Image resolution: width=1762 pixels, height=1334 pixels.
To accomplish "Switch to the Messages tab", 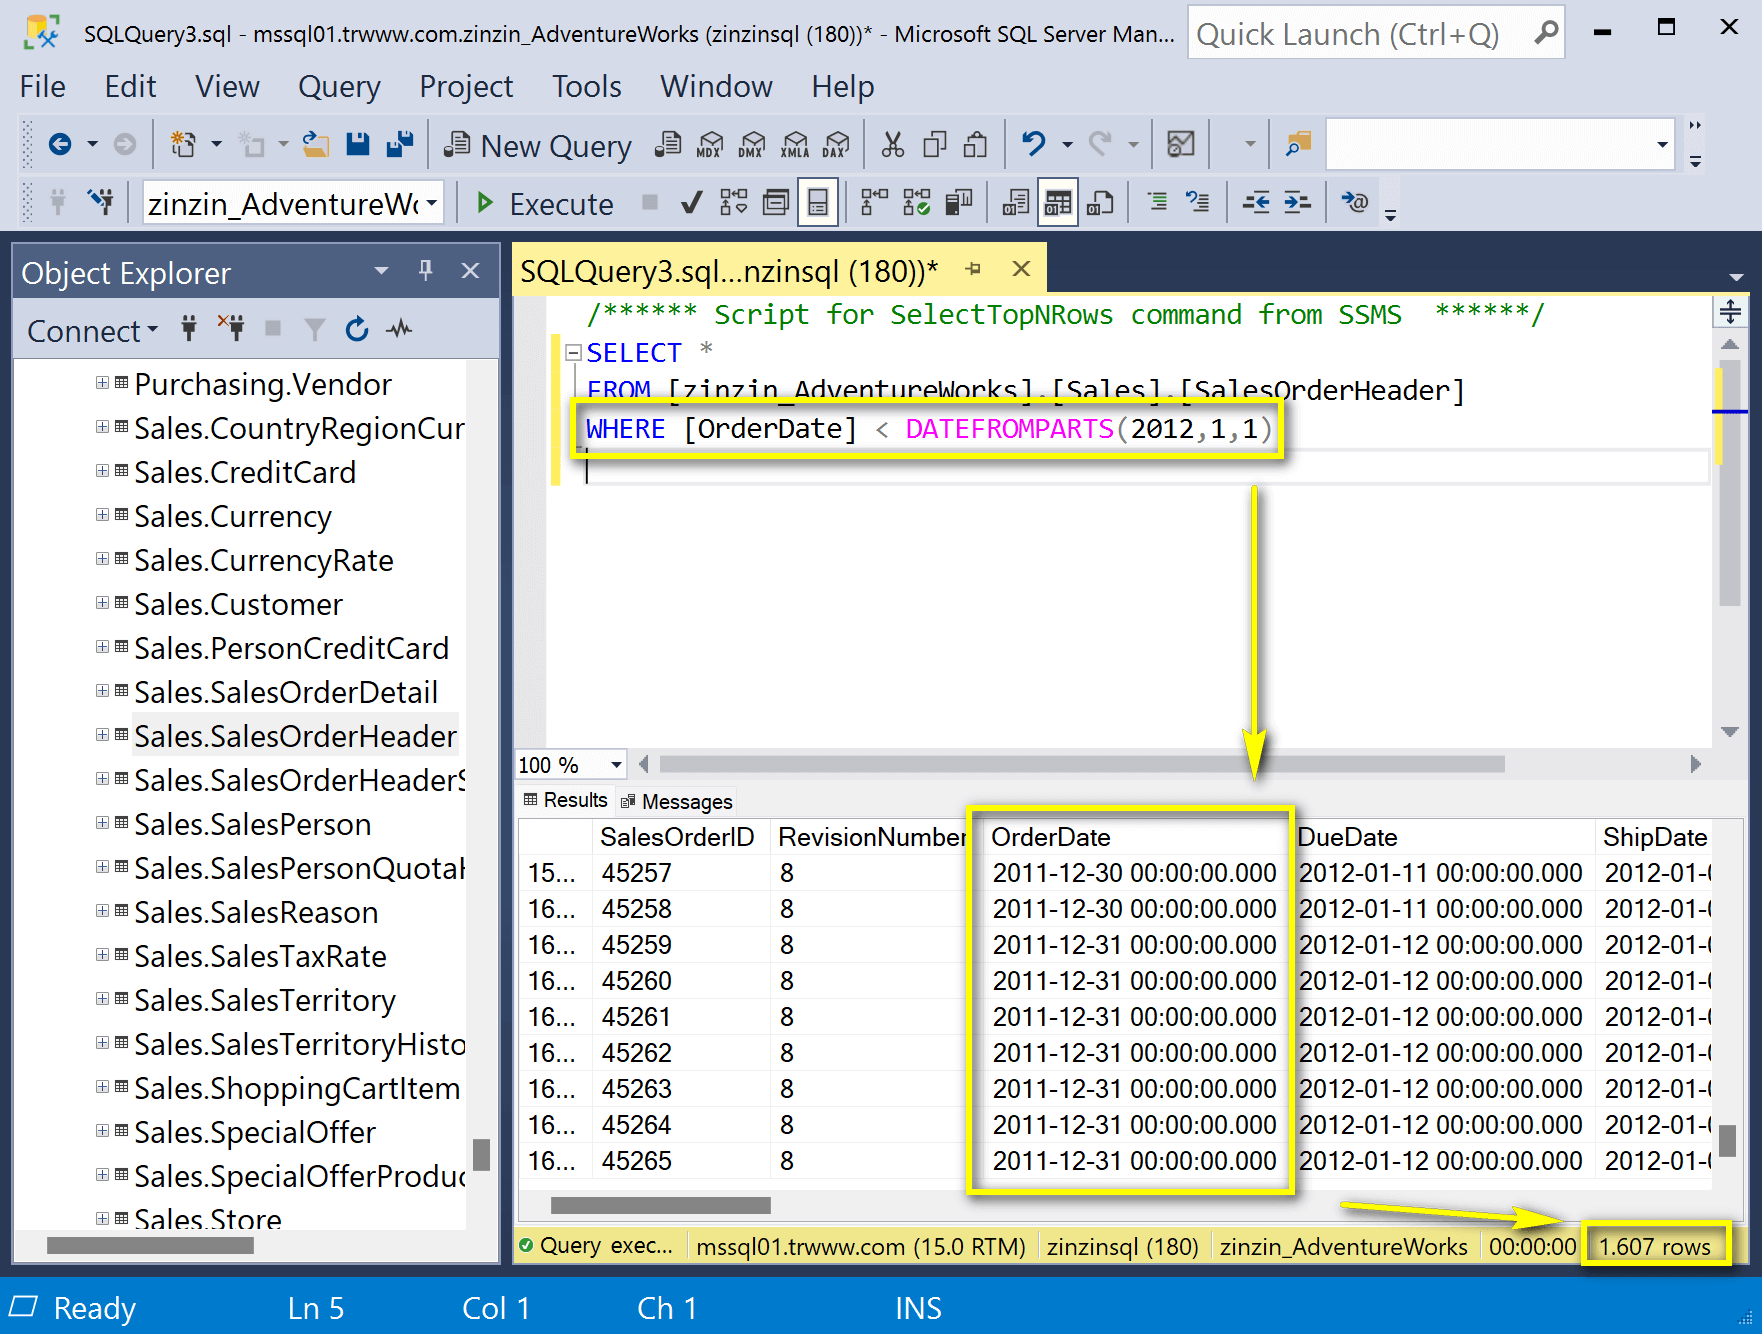I will pos(677,802).
